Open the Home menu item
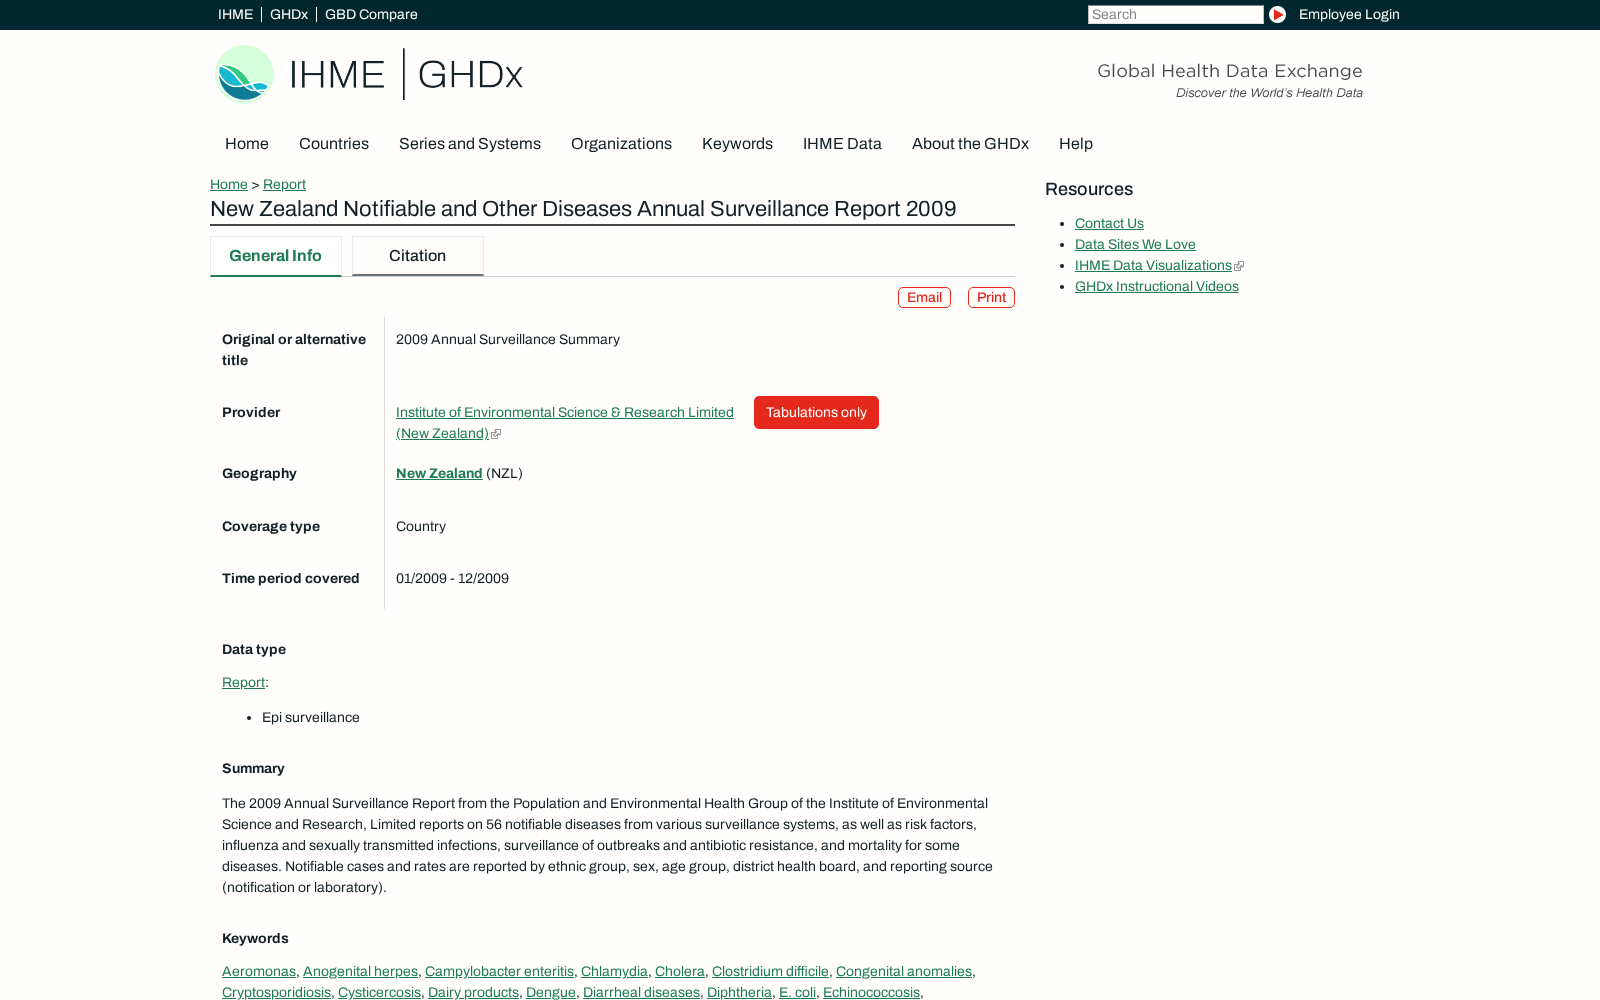 point(247,144)
